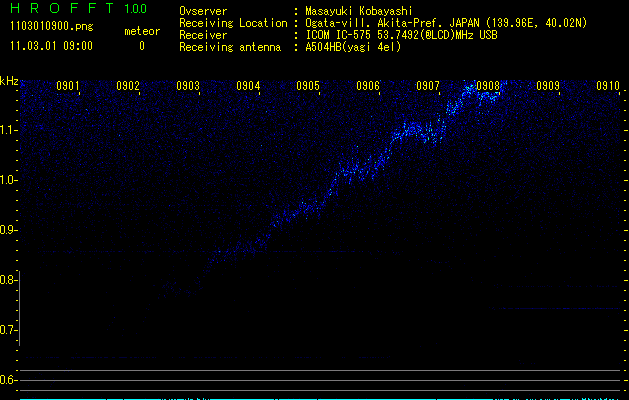629x400 pixels.
Task: Click the meteor count label
Action: (142, 31)
